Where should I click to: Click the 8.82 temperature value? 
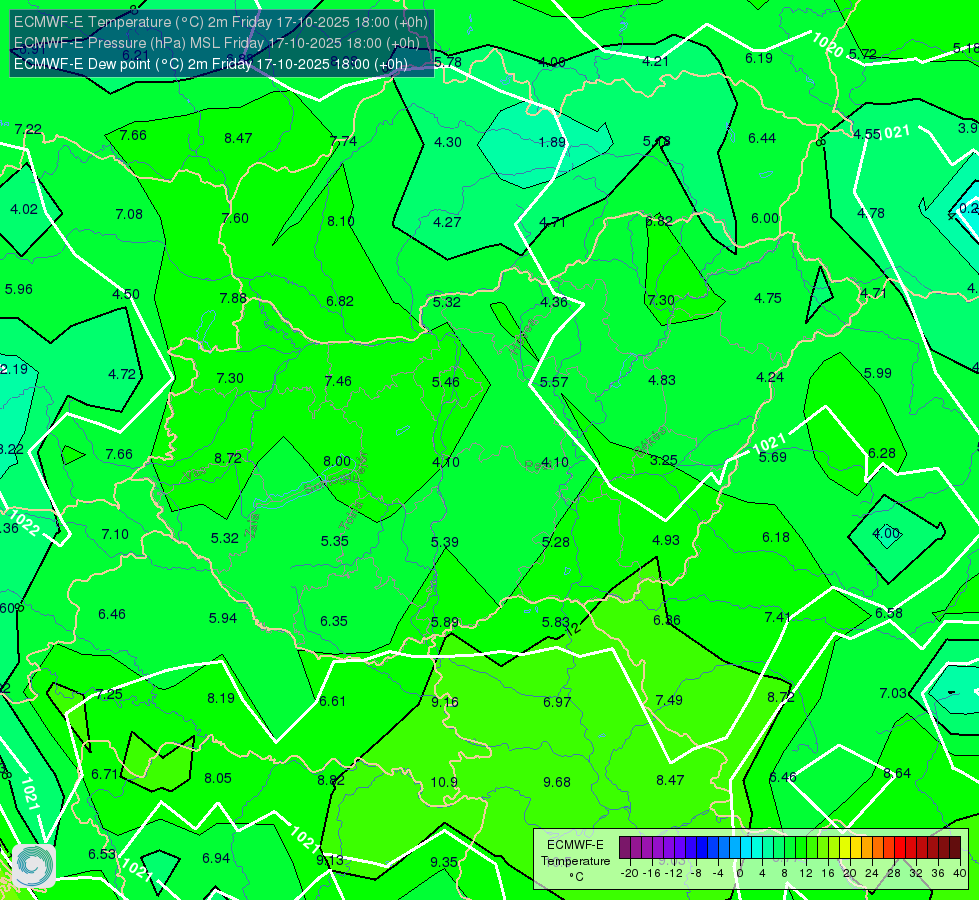[x=331, y=780]
